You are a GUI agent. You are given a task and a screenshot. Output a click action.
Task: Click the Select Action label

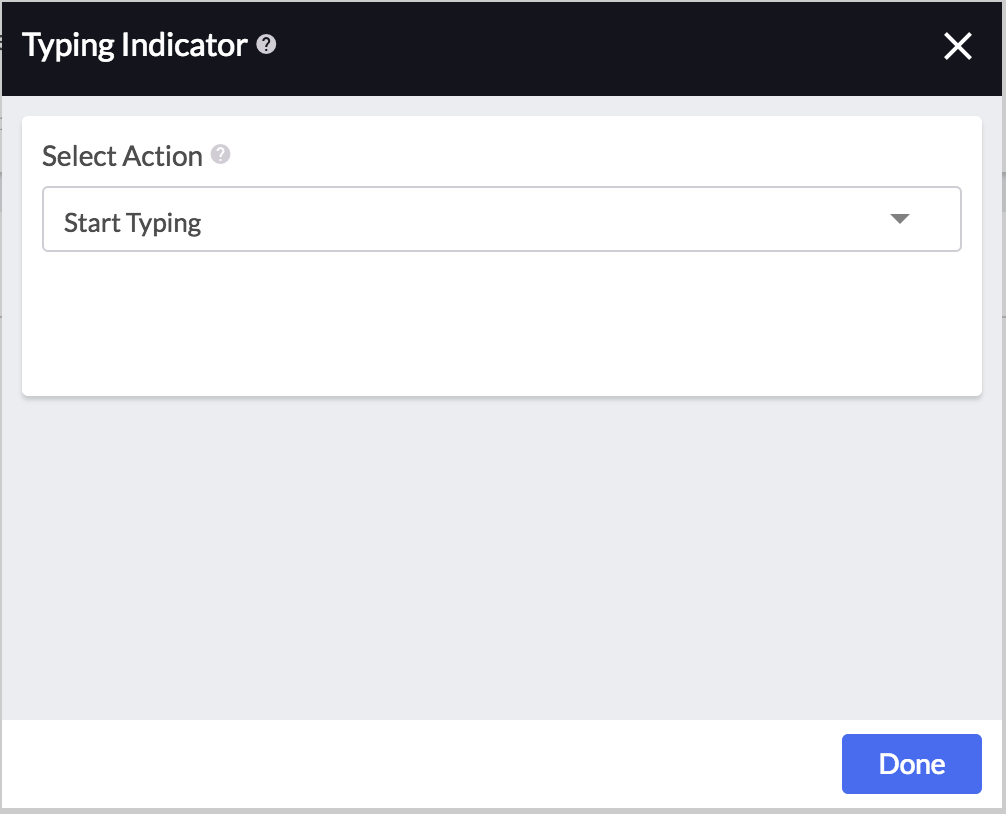coord(123,156)
